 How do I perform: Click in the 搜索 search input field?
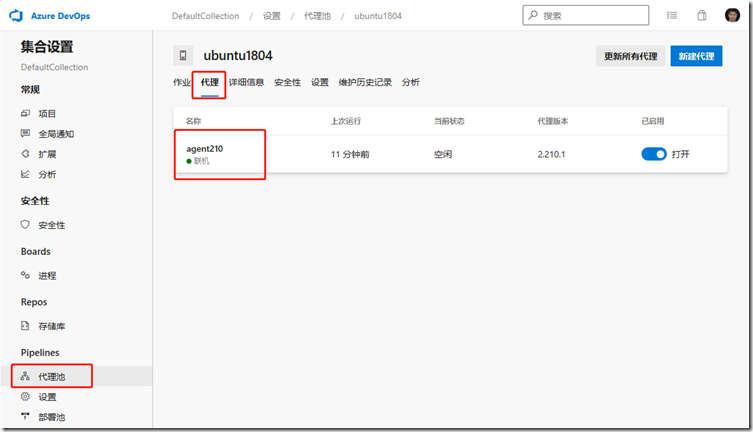pos(585,15)
